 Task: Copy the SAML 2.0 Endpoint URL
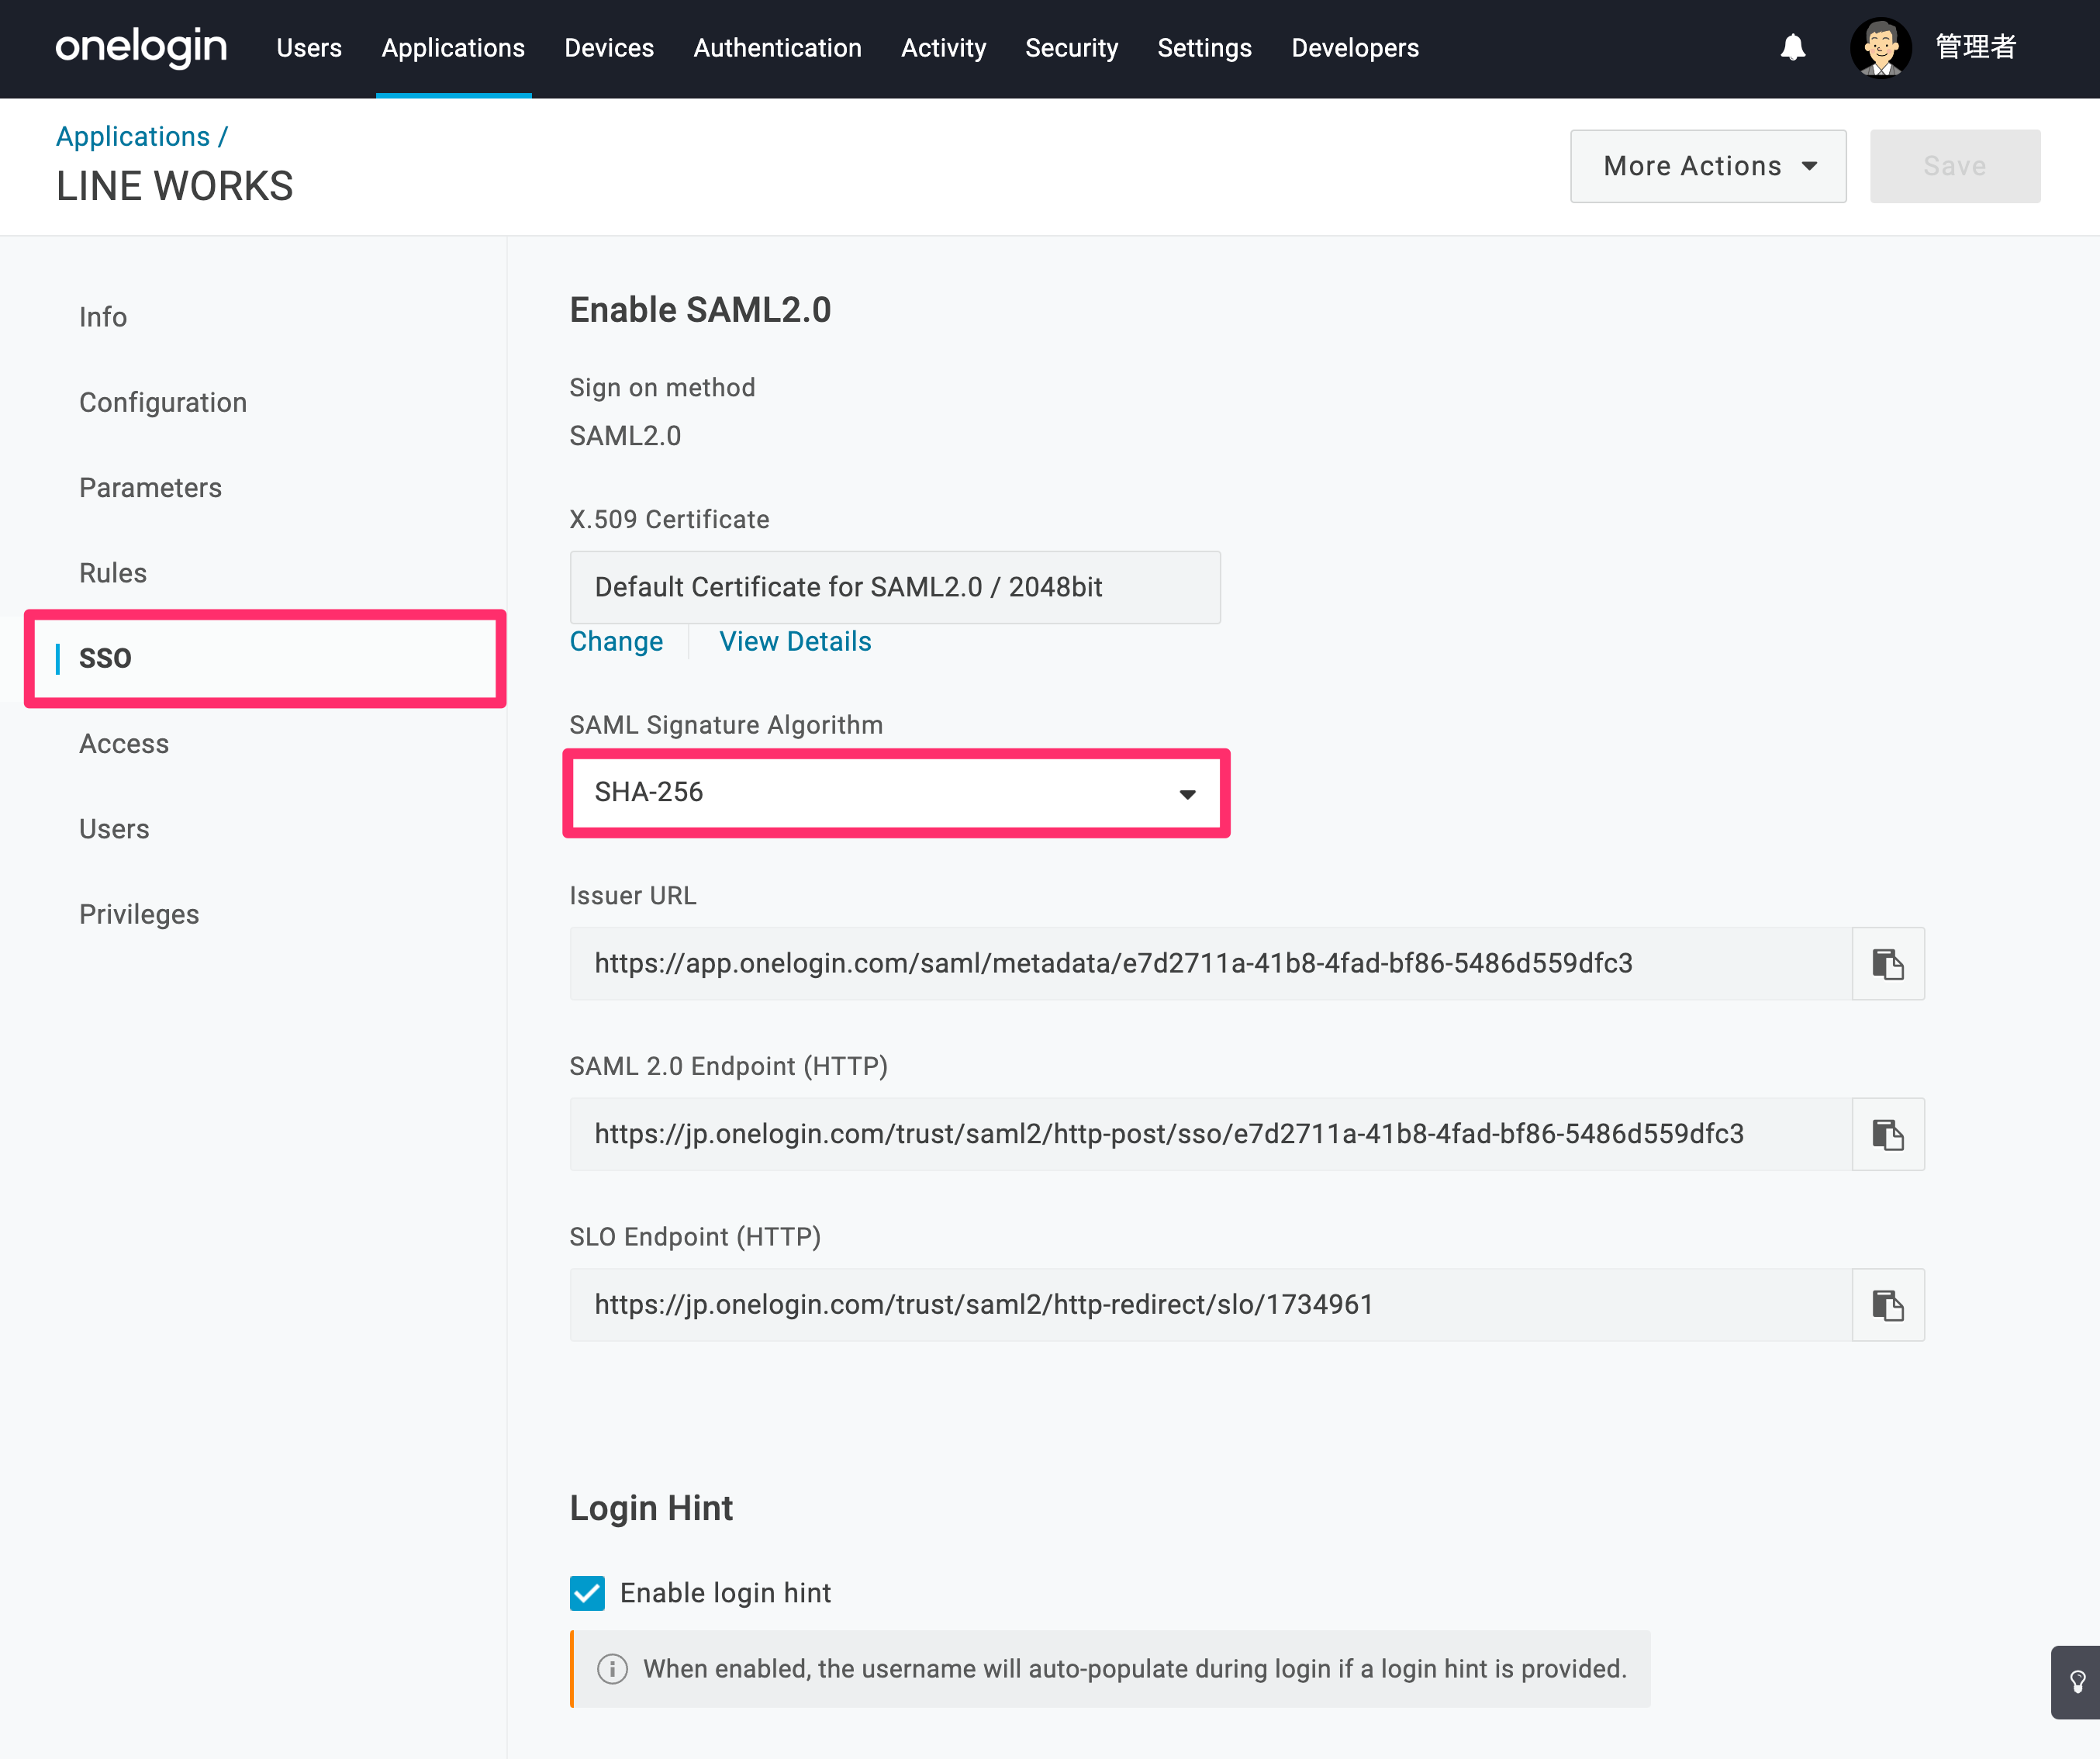(x=1888, y=1135)
